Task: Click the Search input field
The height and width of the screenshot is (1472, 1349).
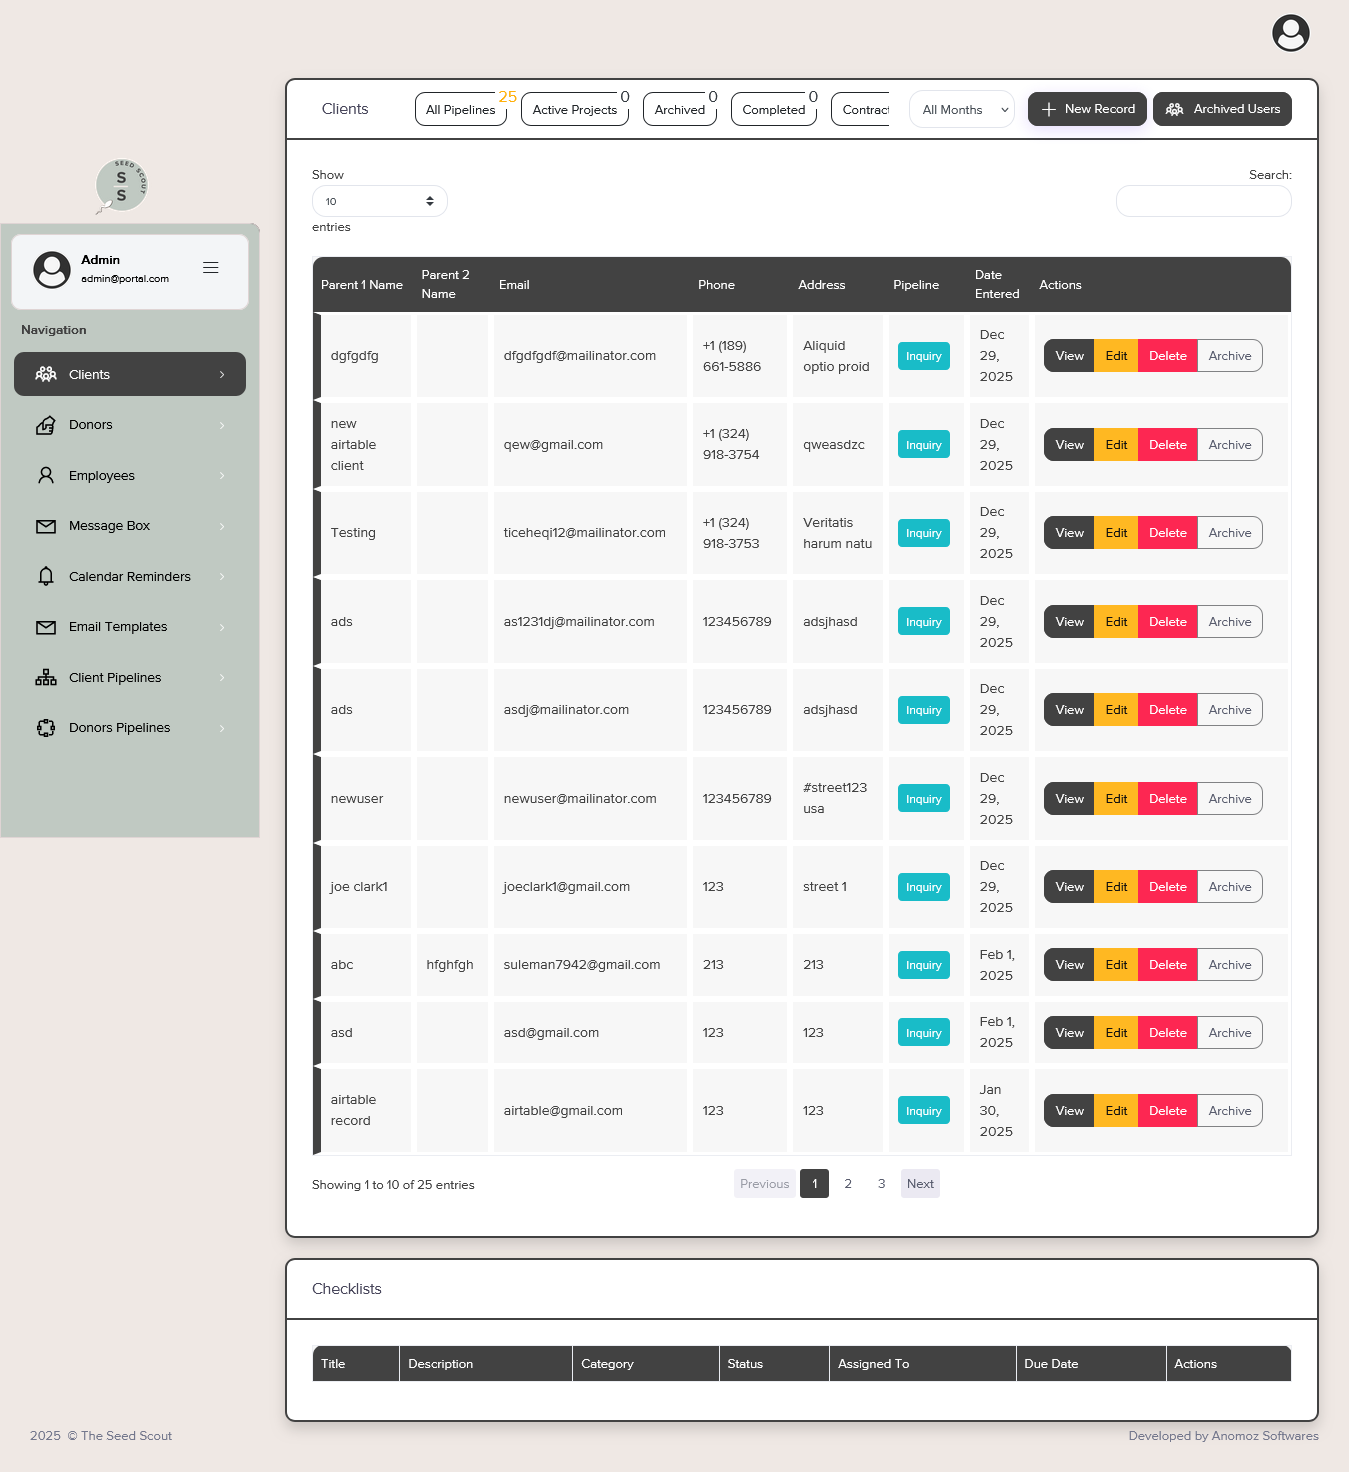Action: pyautogui.click(x=1203, y=201)
